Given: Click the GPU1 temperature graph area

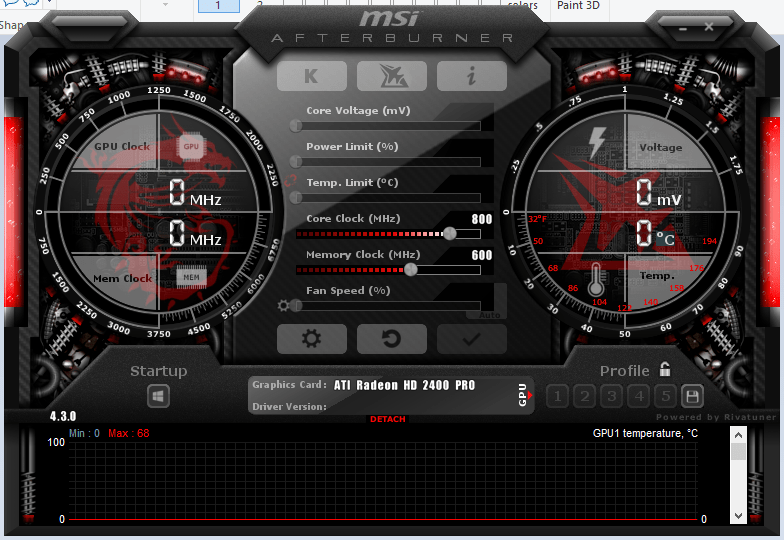Looking at the screenshot, I should tap(382, 481).
